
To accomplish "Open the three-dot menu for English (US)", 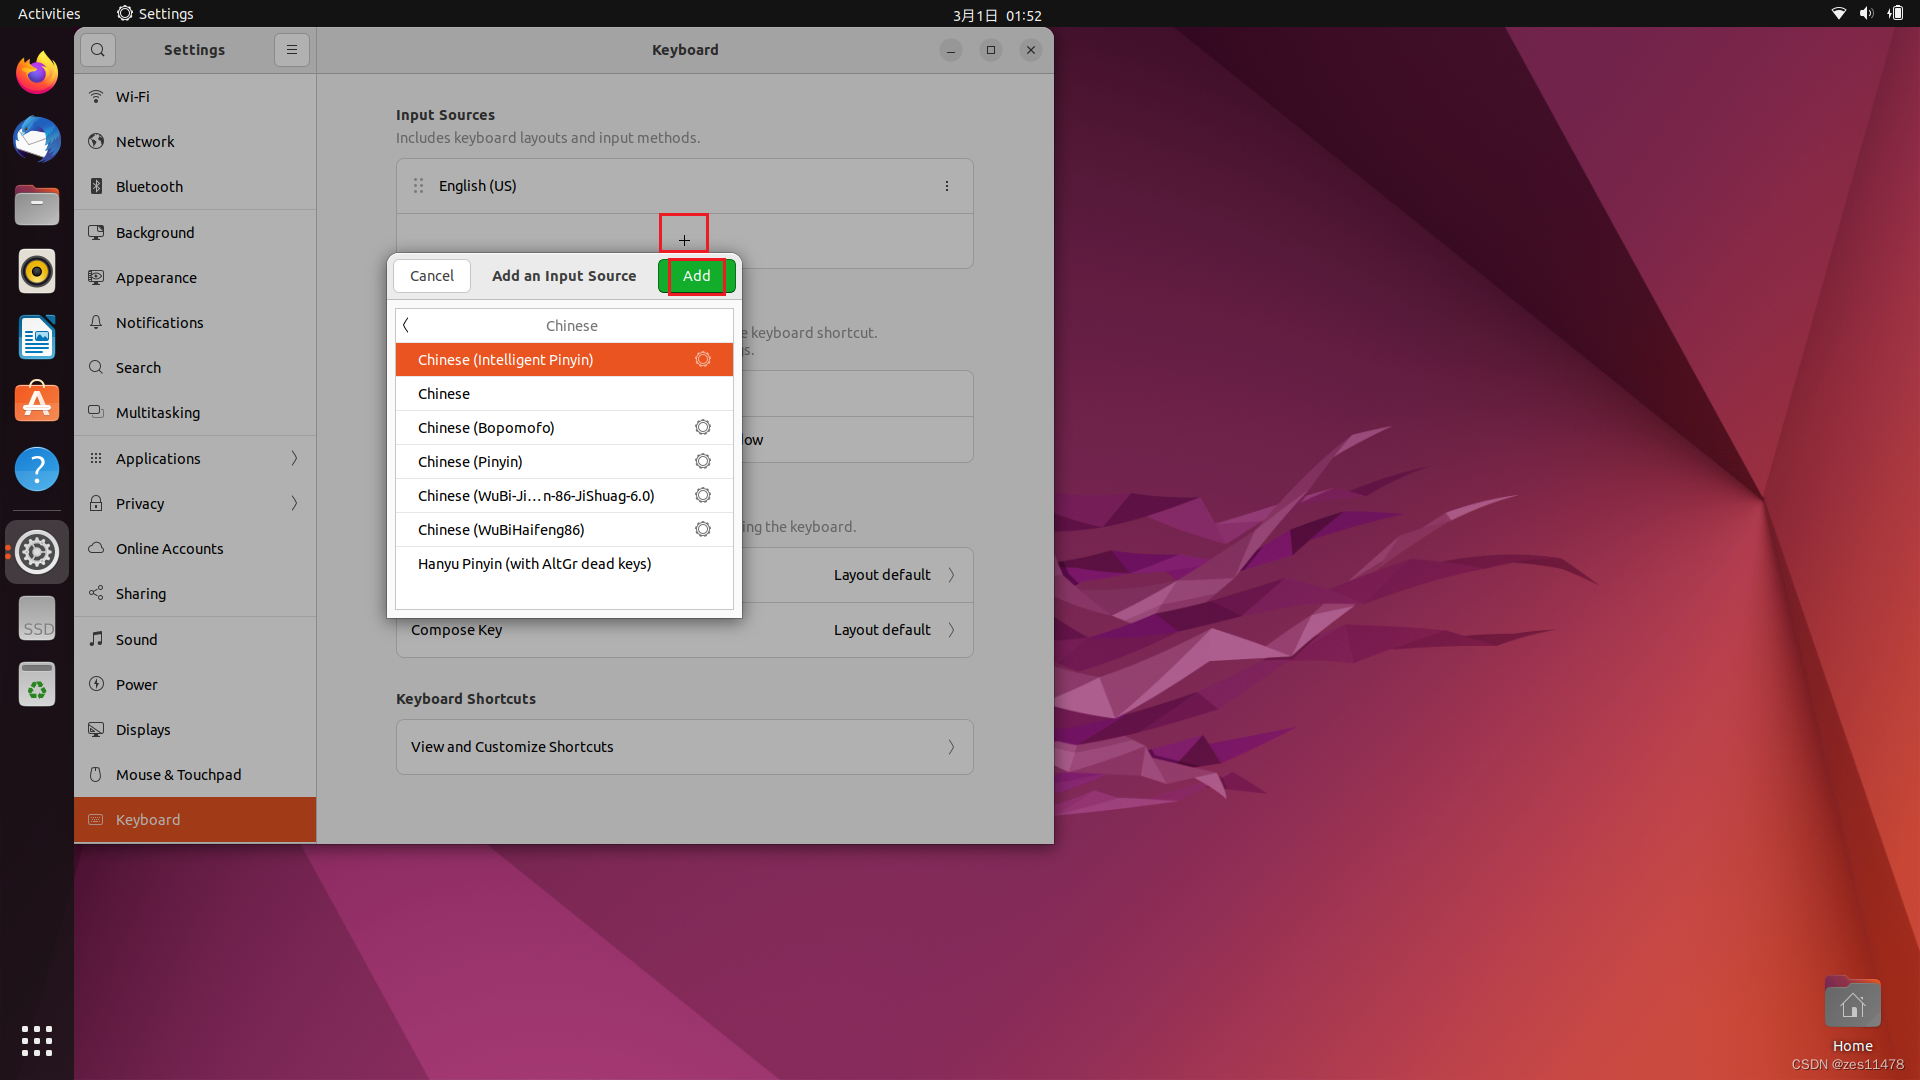I will [x=946, y=185].
